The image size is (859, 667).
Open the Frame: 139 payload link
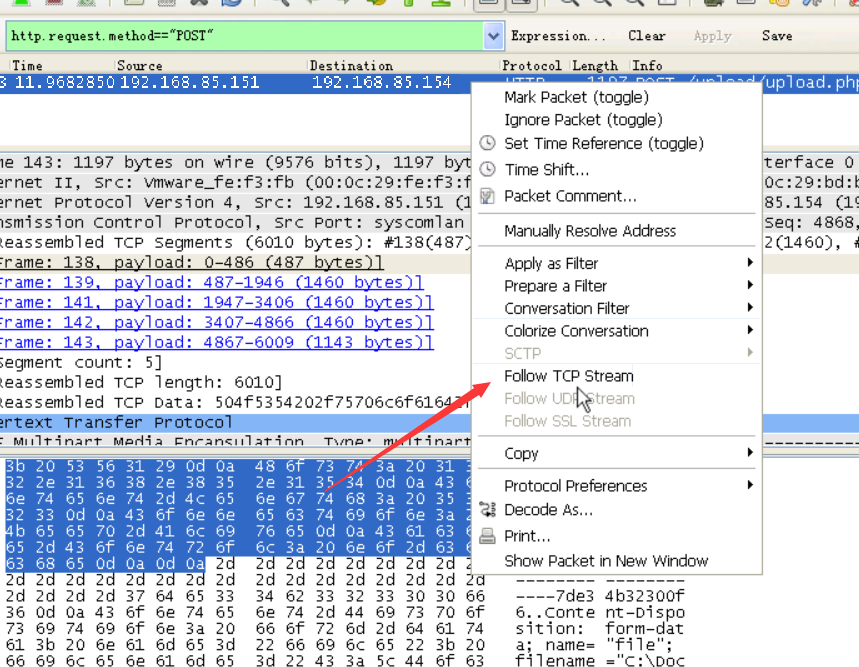click(211, 283)
